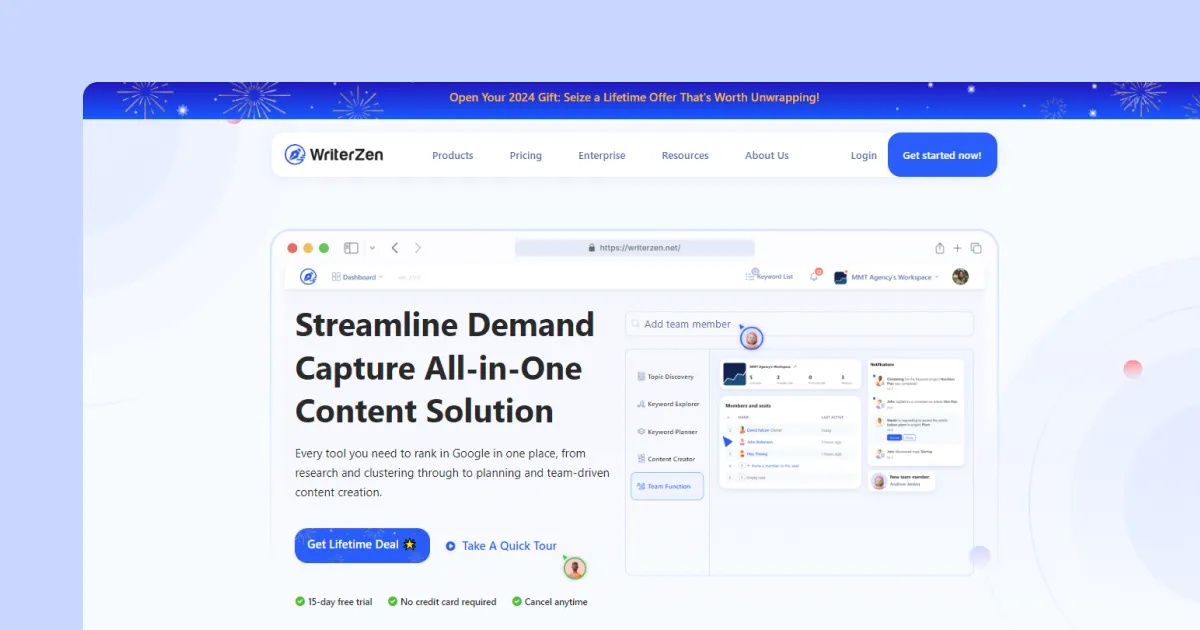Select Topic Discovery in the sidebar
This screenshot has width=1200, height=630.
point(667,377)
